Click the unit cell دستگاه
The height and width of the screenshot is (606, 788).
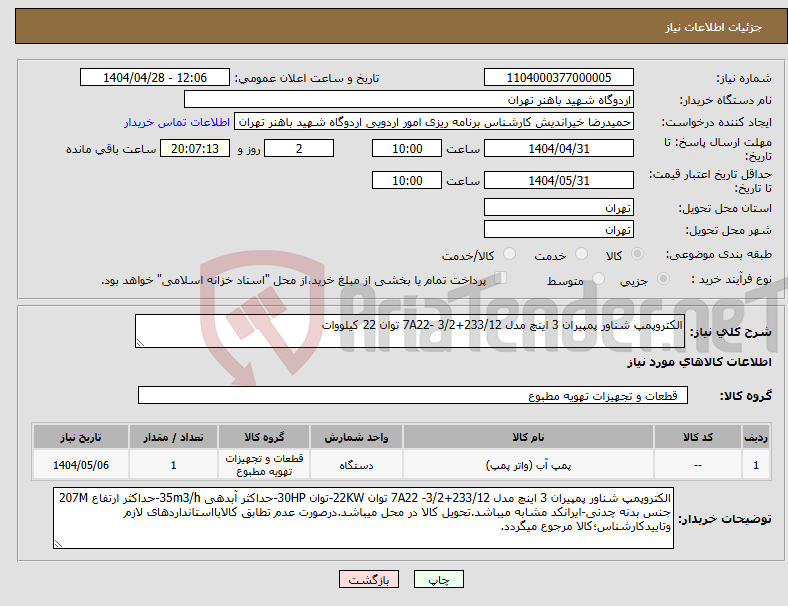(x=356, y=465)
